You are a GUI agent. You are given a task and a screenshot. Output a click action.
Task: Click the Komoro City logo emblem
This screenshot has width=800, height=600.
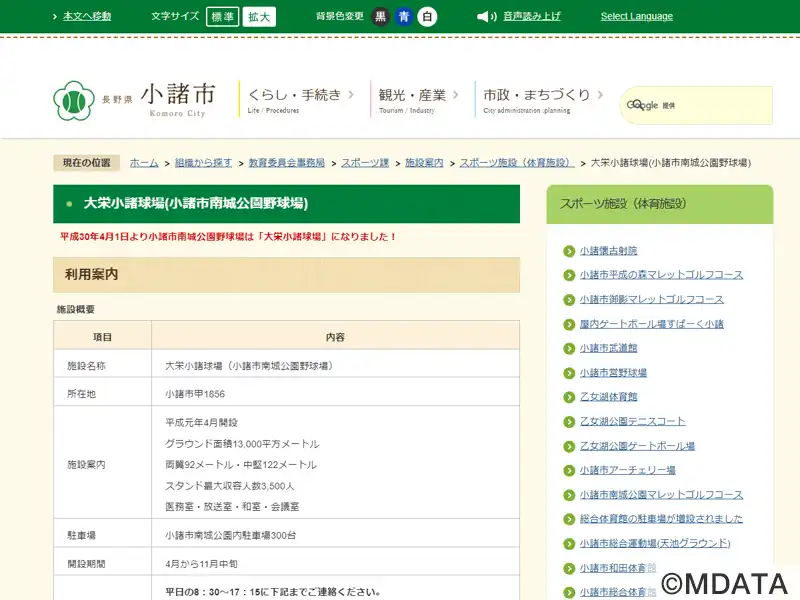click(74, 100)
